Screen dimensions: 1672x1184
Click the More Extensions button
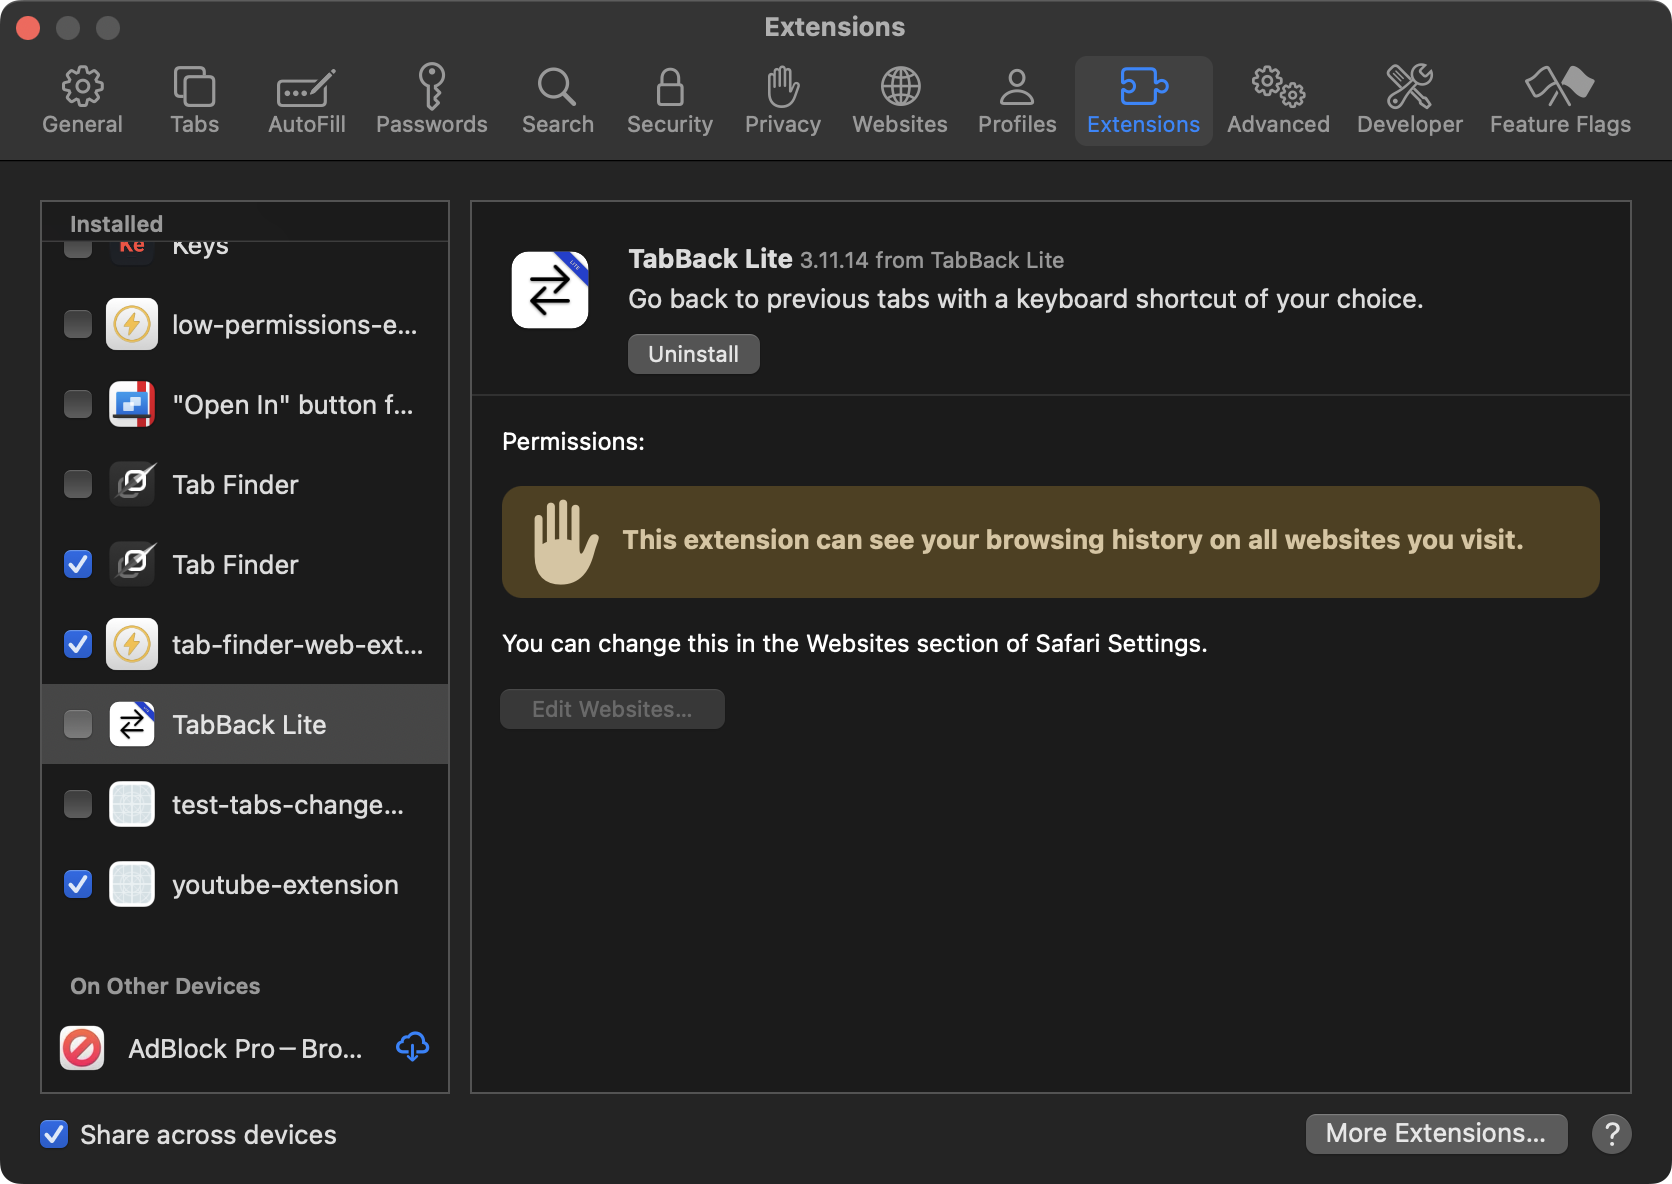[x=1435, y=1133]
